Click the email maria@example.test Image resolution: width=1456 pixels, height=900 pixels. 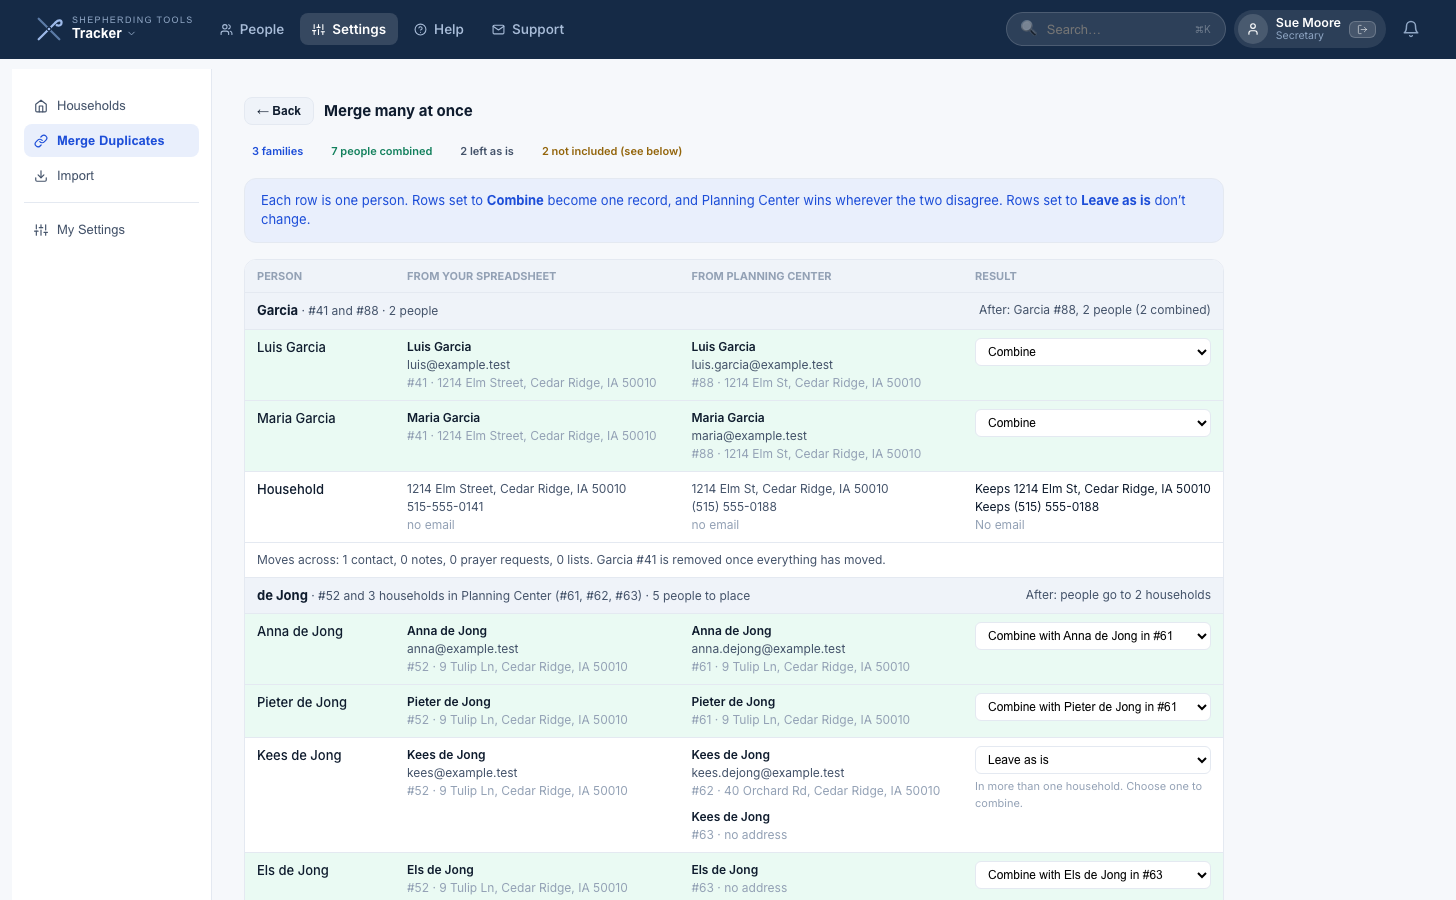[x=749, y=436]
